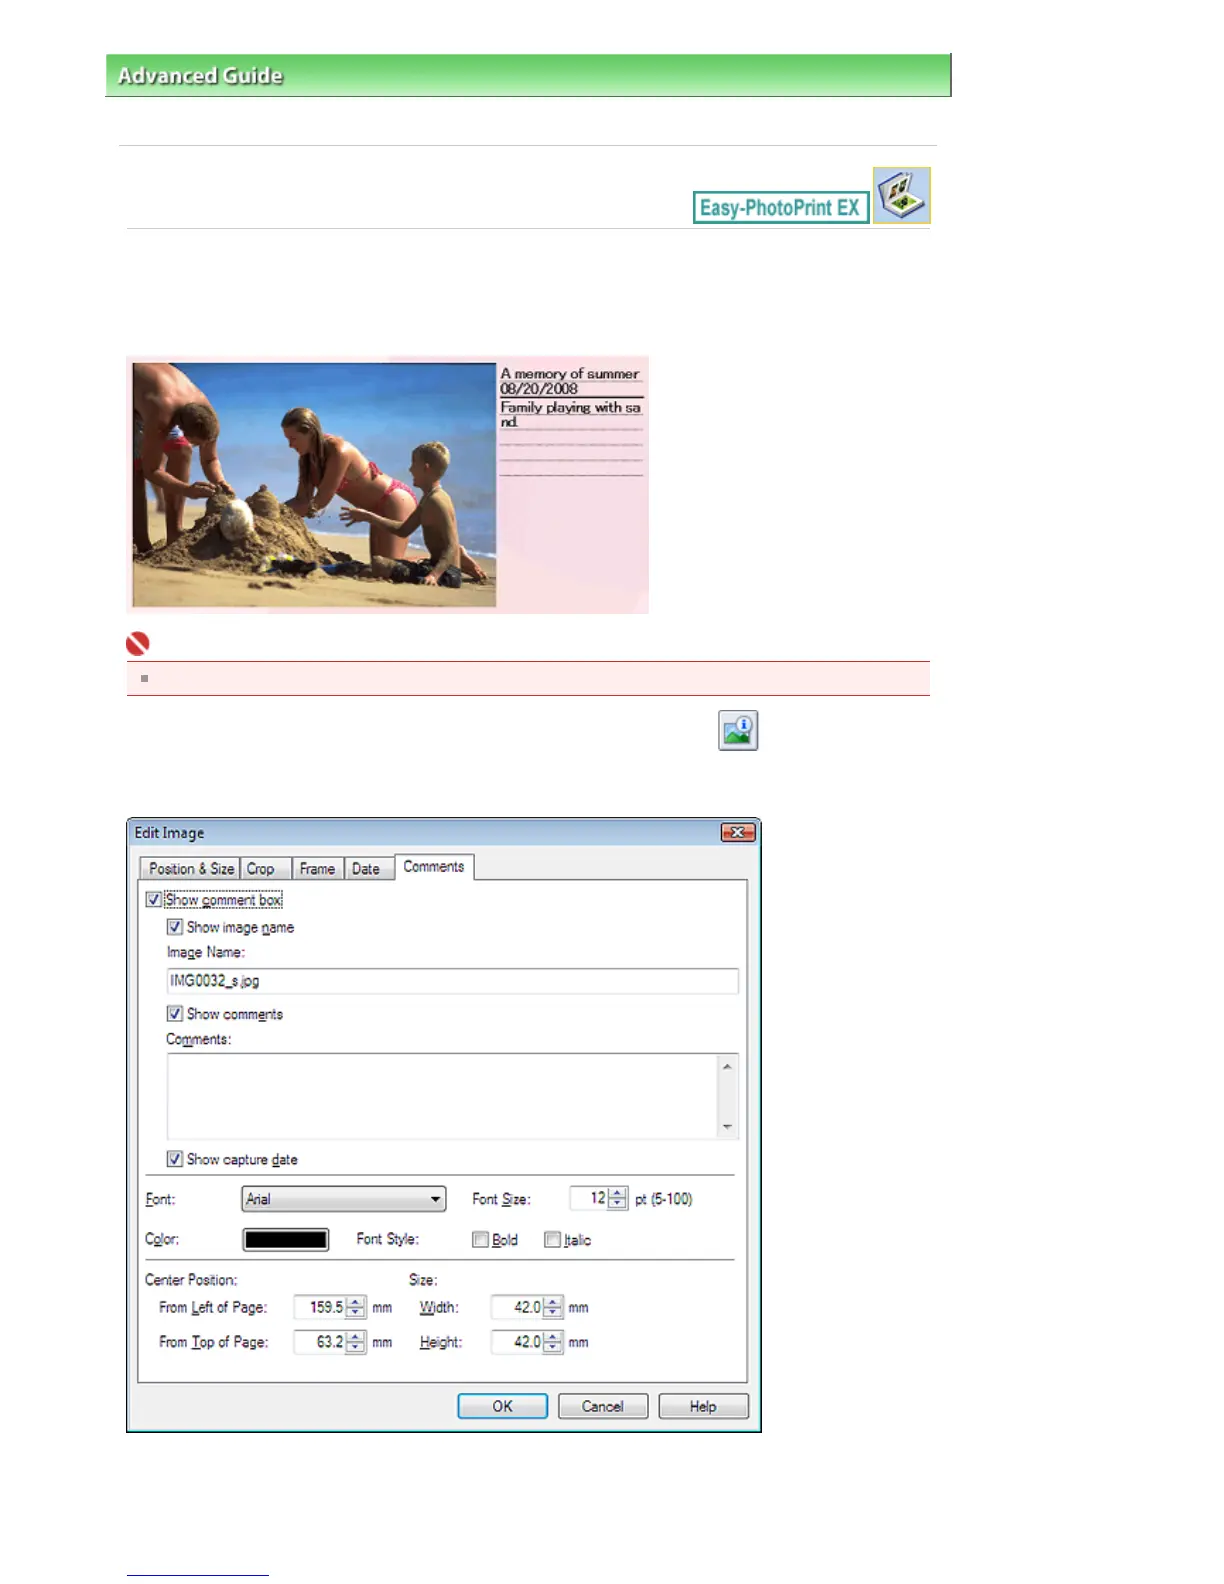Click the beach family sample photo
The height and width of the screenshot is (1584, 1224).
[x=314, y=484]
